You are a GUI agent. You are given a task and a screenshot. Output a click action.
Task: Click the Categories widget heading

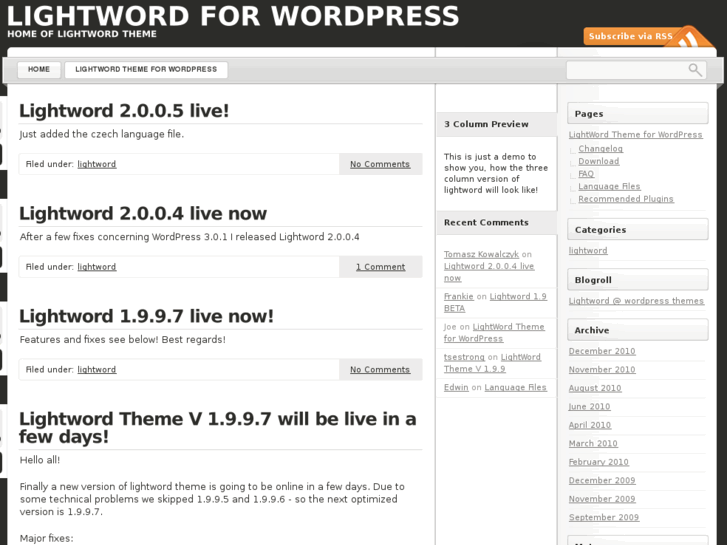(638, 230)
